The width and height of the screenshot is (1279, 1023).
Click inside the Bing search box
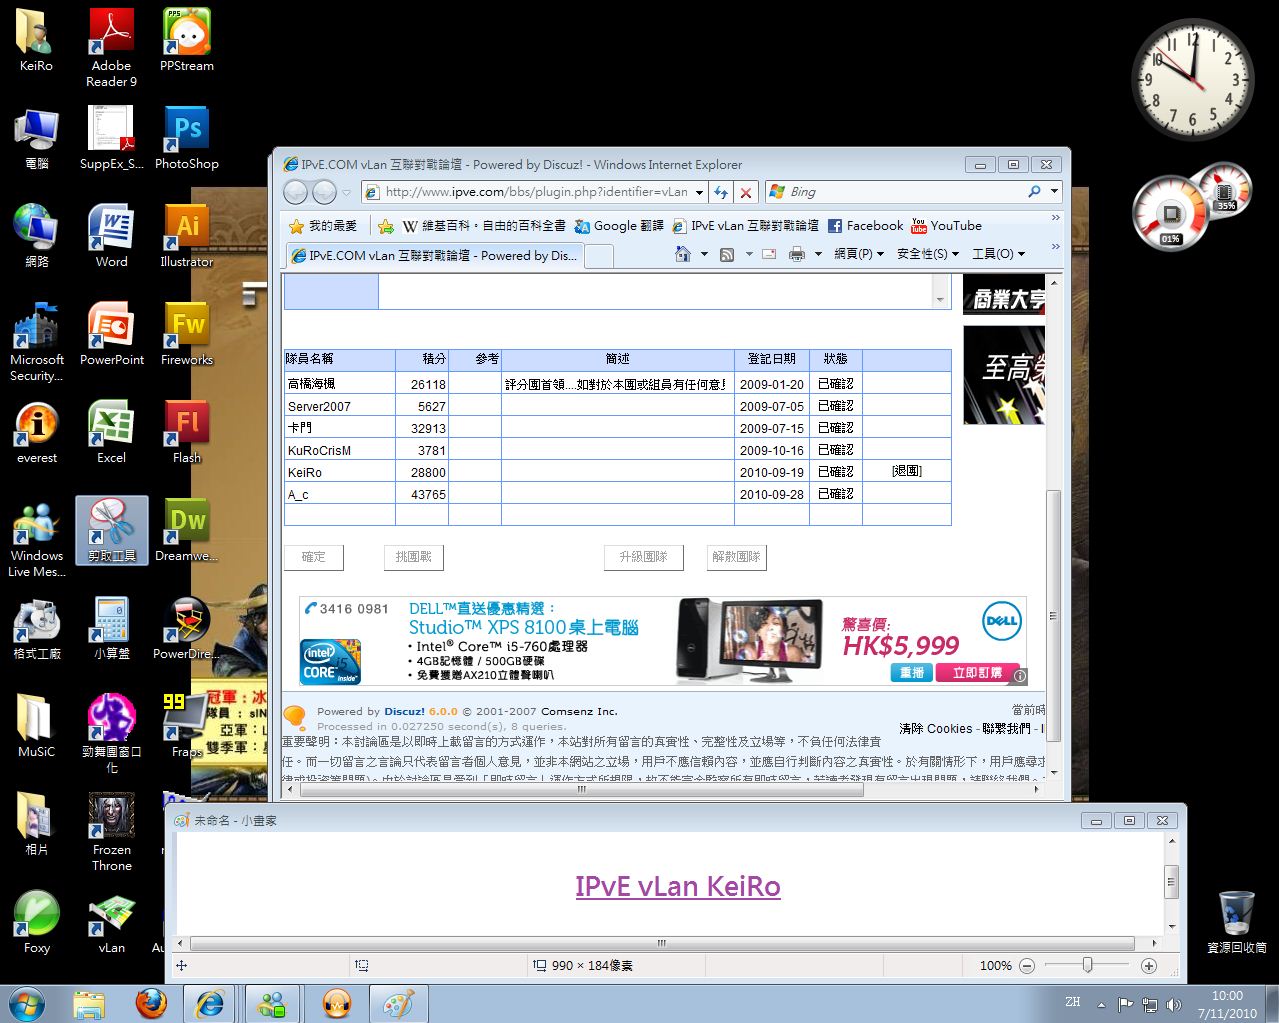tap(900, 192)
